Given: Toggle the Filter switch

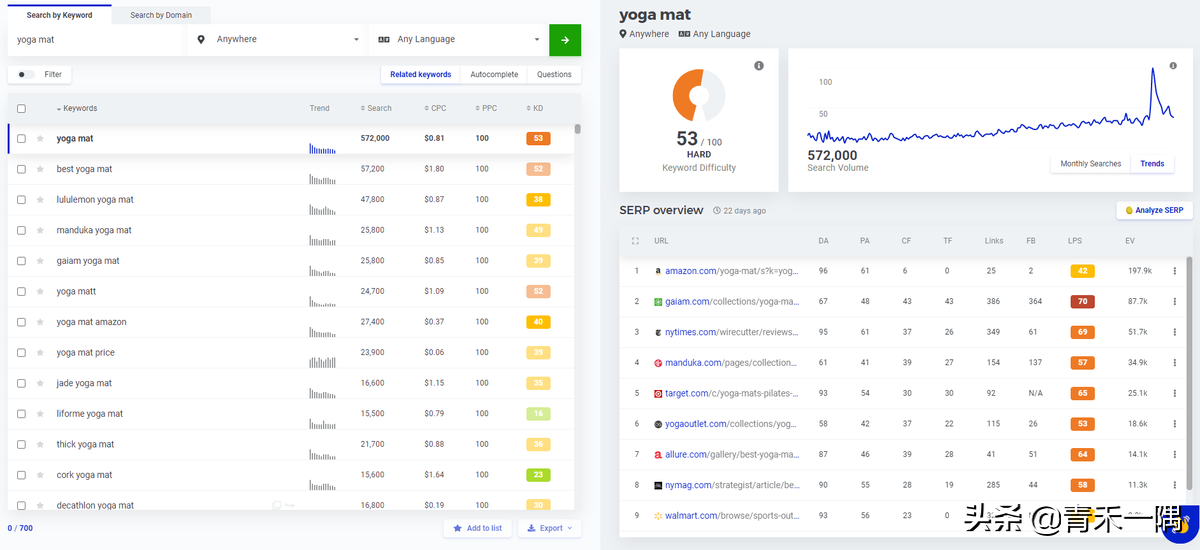Looking at the screenshot, I should coord(26,74).
